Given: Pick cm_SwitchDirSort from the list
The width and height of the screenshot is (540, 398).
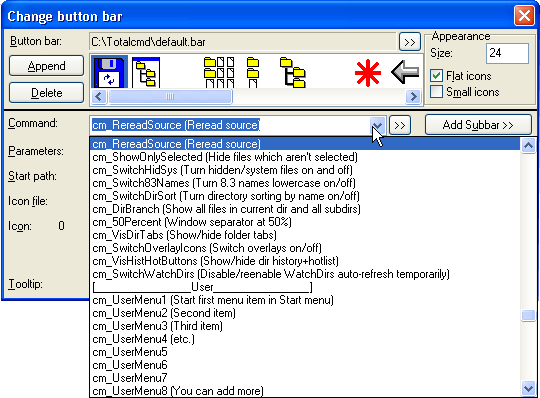Looking at the screenshot, I should tap(305, 196).
